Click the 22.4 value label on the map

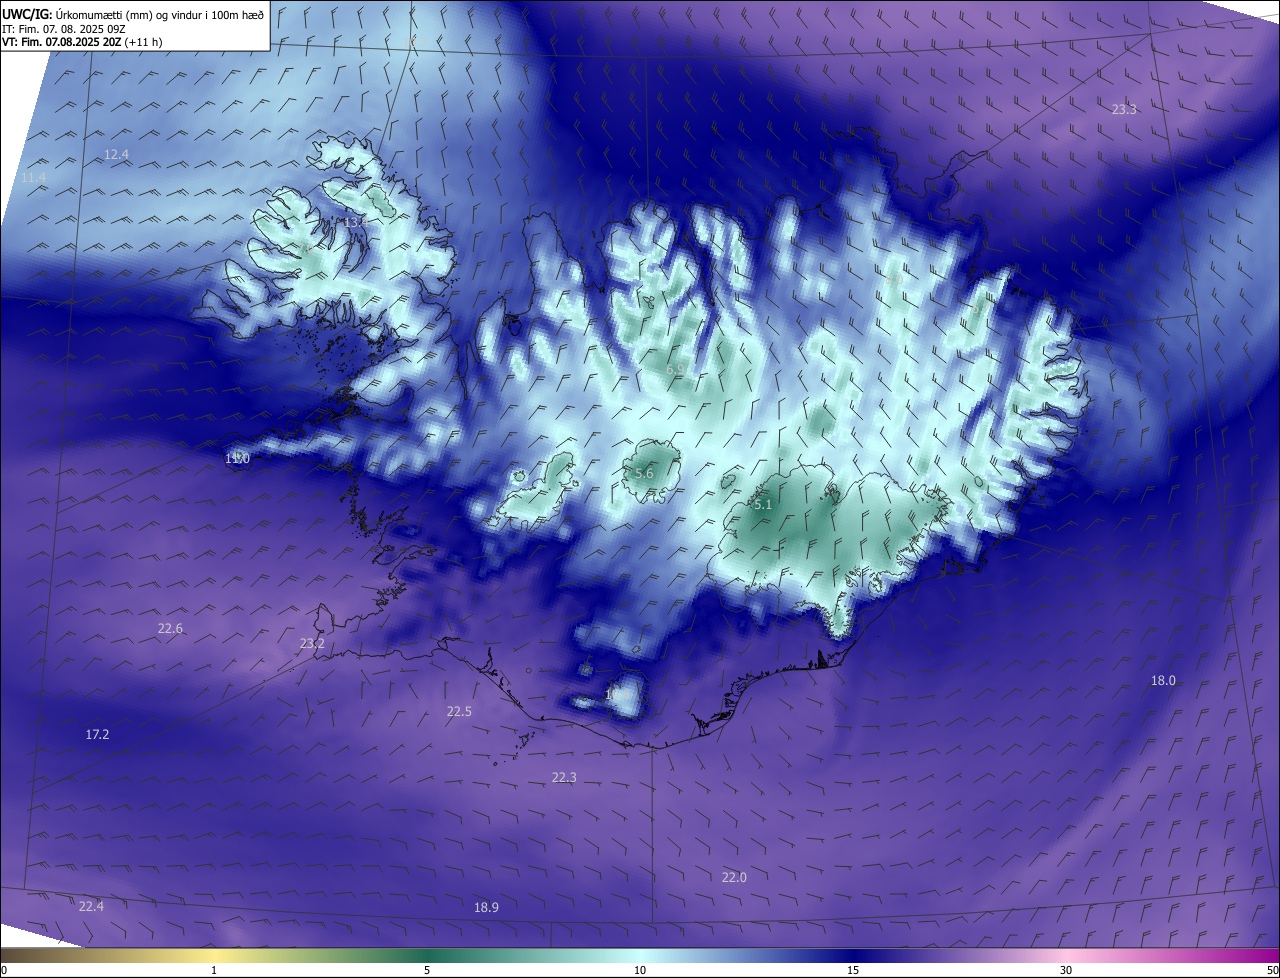coord(91,906)
